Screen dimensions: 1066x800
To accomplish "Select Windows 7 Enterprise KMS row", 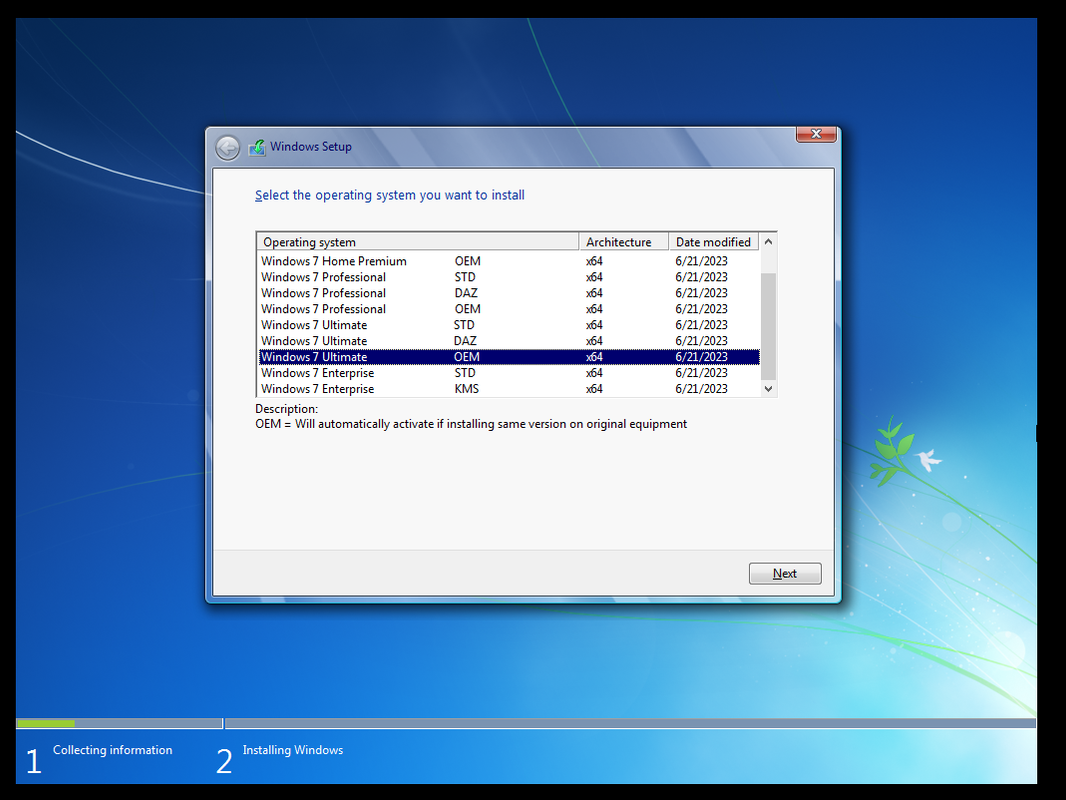I will (509, 389).
